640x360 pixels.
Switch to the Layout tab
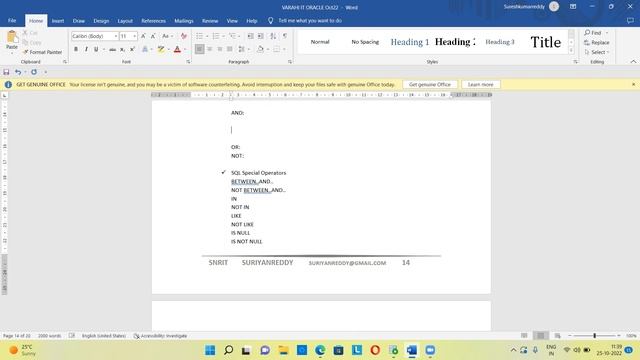(x=125, y=21)
